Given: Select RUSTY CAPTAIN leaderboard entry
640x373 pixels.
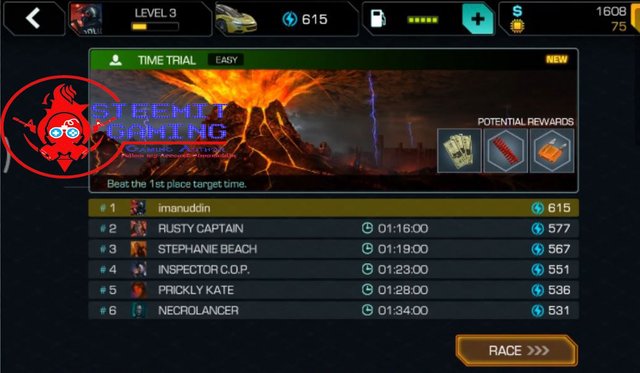Looking at the screenshot, I should coord(333,228).
